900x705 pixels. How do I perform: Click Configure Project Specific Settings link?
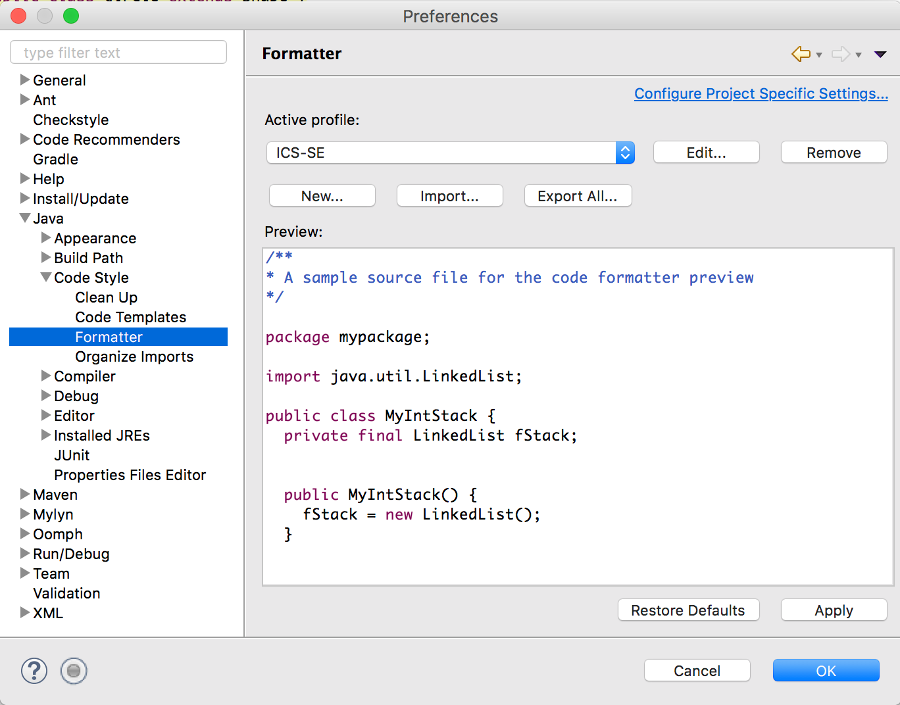click(760, 93)
